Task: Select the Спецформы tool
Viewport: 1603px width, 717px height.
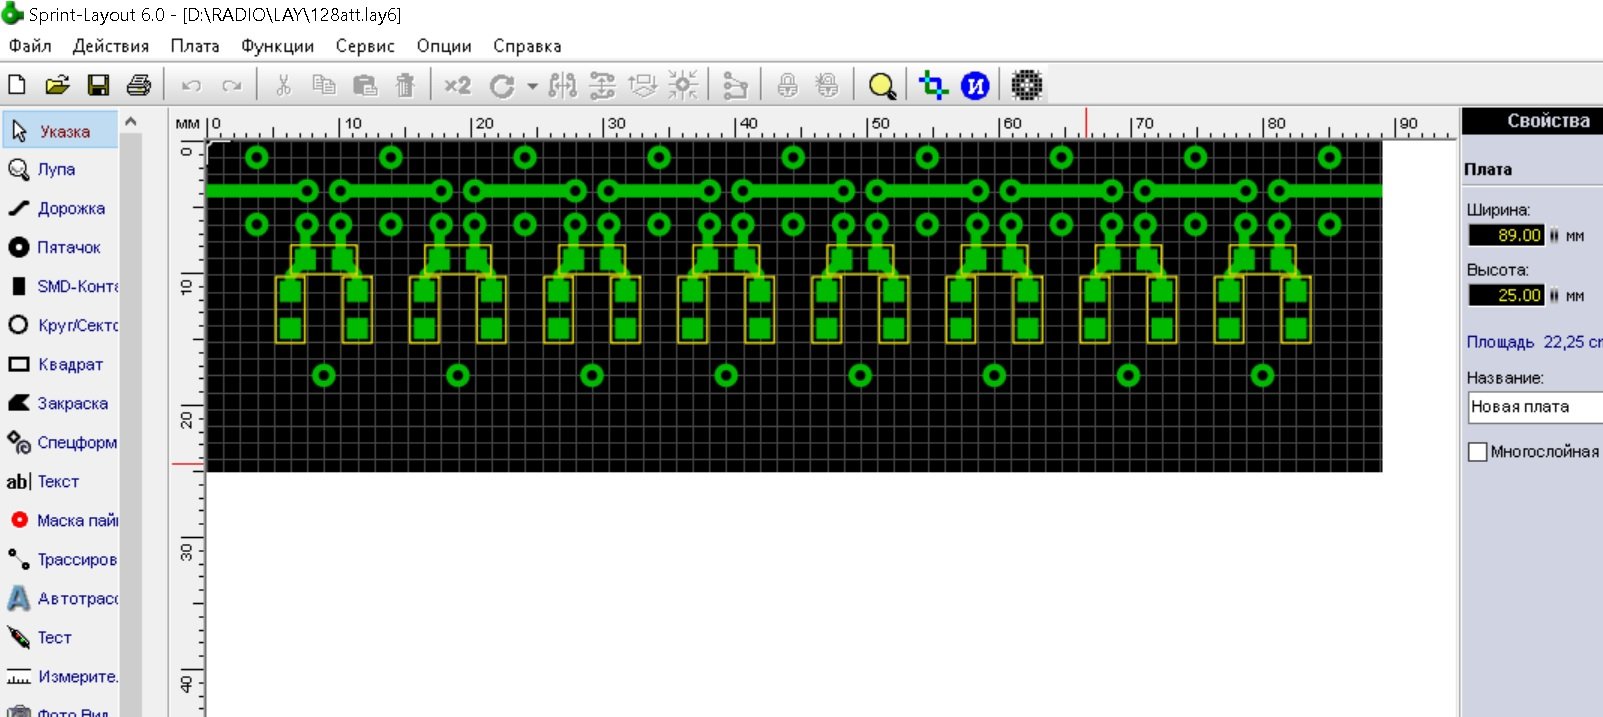Action: pos(61,442)
